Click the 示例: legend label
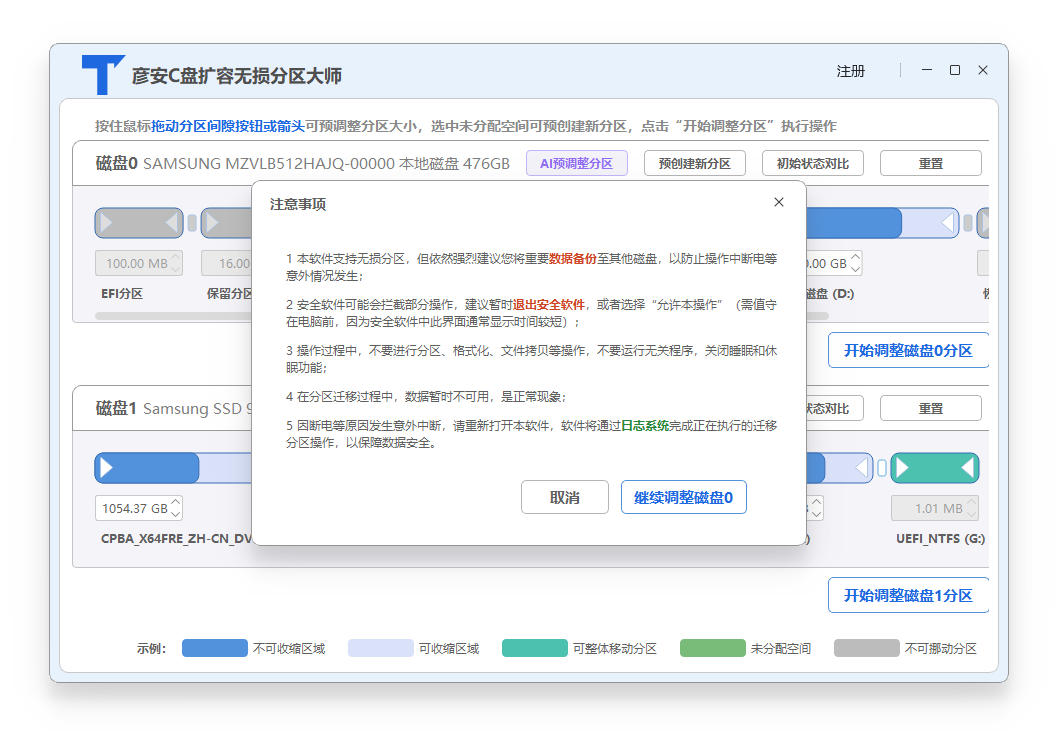Viewport: 1055px width, 732px height. coord(151,649)
